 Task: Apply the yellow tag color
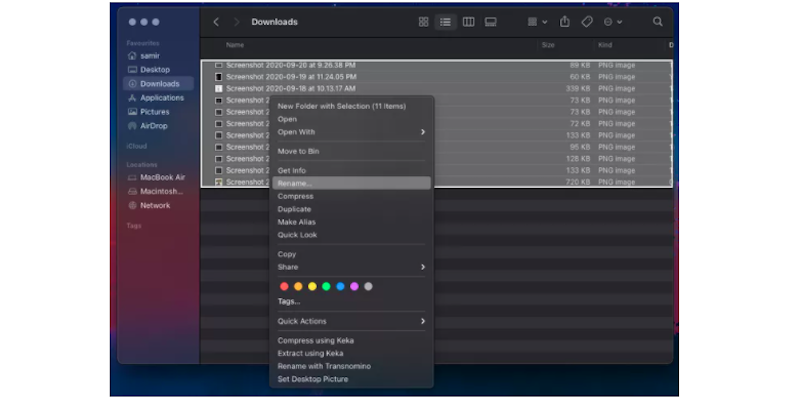coord(312,286)
